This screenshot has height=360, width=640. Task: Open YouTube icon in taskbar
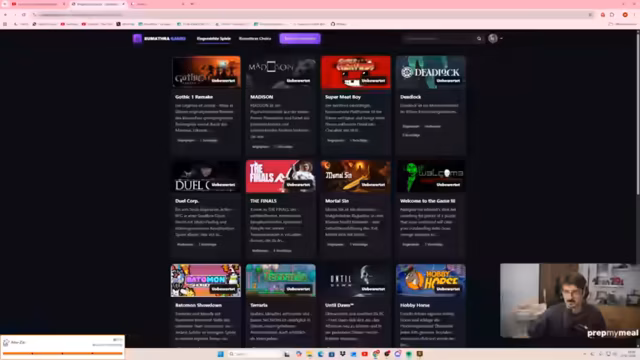click(x=364, y=354)
